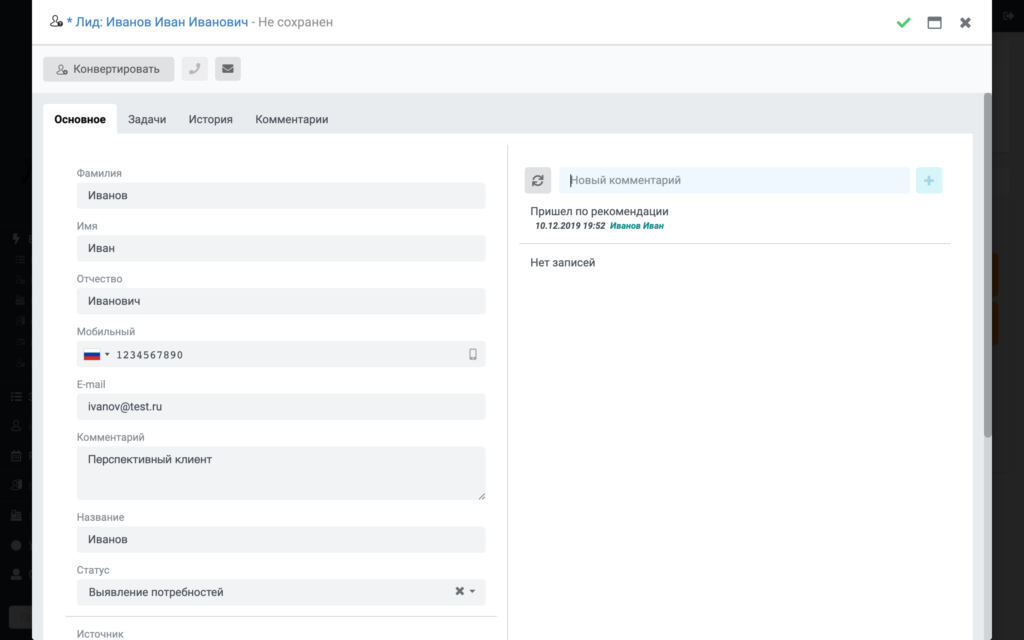Focus the Название input field
This screenshot has width=1024, height=640.
point(281,539)
